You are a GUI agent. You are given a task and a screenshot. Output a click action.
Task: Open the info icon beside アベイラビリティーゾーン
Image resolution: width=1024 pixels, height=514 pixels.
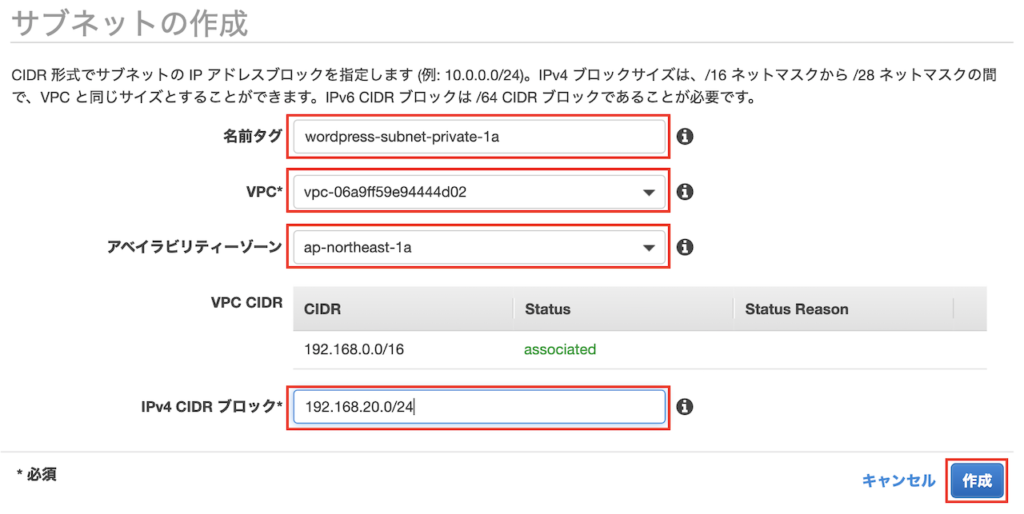click(x=685, y=246)
